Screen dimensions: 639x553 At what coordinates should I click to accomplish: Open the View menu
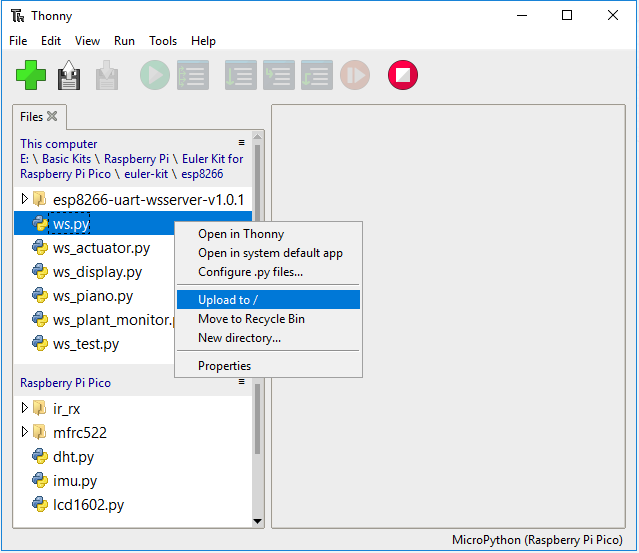87,41
